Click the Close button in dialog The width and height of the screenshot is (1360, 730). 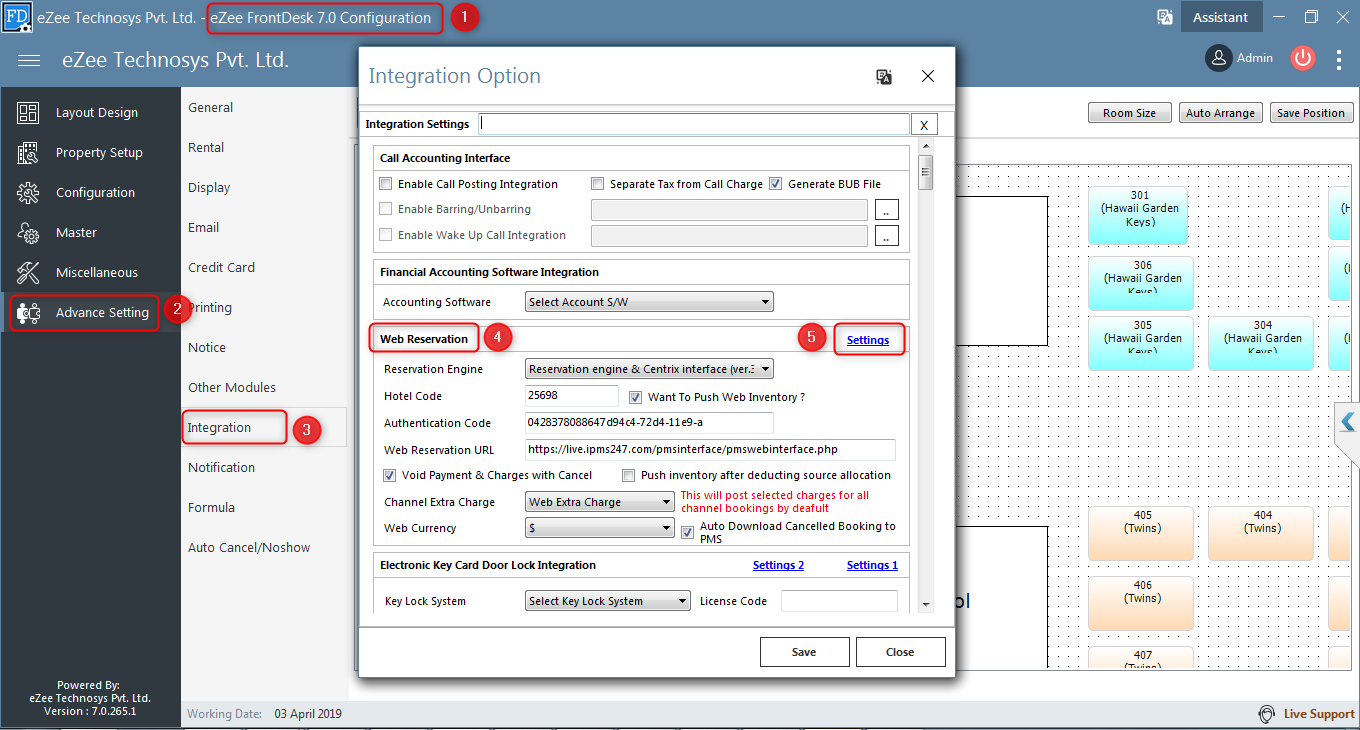click(x=900, y=652)
